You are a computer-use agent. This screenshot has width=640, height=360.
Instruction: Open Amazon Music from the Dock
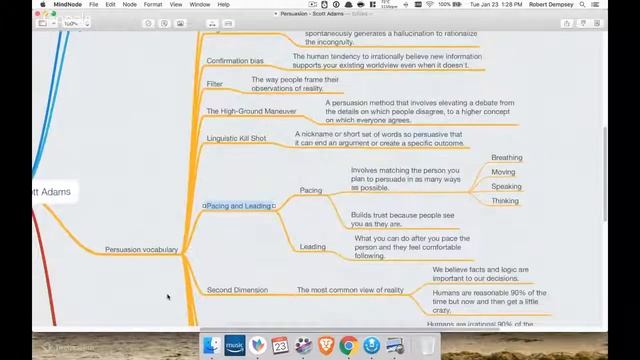point(235,345)
